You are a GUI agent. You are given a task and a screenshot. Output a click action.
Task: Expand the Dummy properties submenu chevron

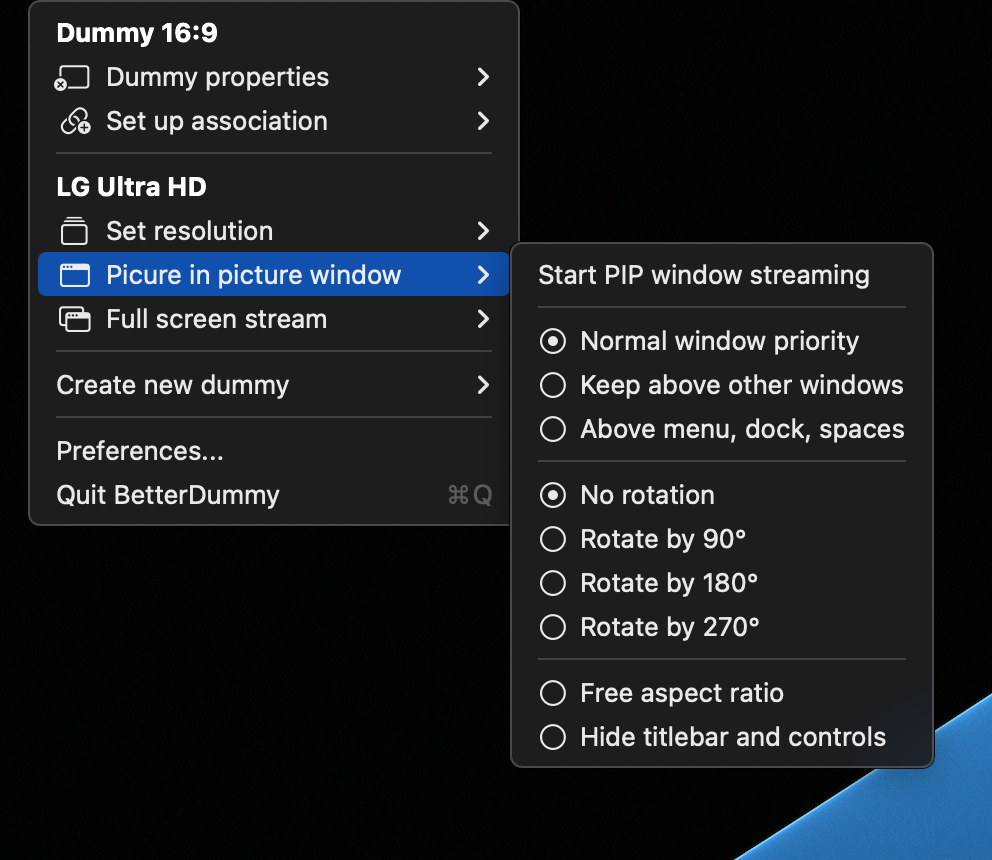484,77
